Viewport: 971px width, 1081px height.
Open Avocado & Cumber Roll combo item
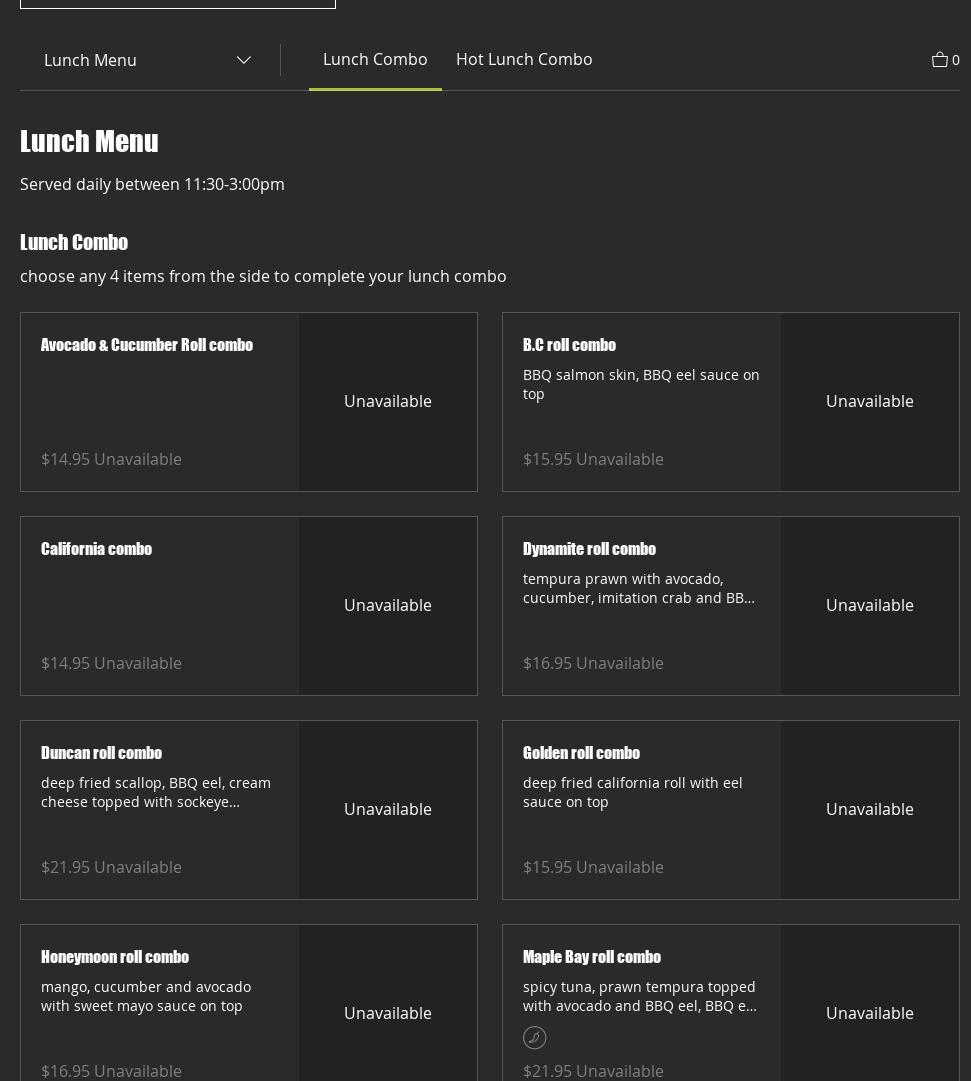(147, 345)
